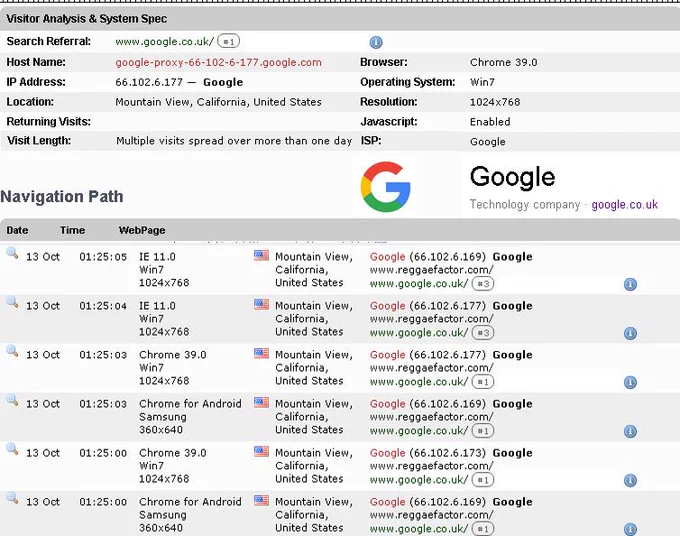Click info icon in the 01:25:05 row
Viewport: 680px width, 536px height.
(x=630, y=284)
